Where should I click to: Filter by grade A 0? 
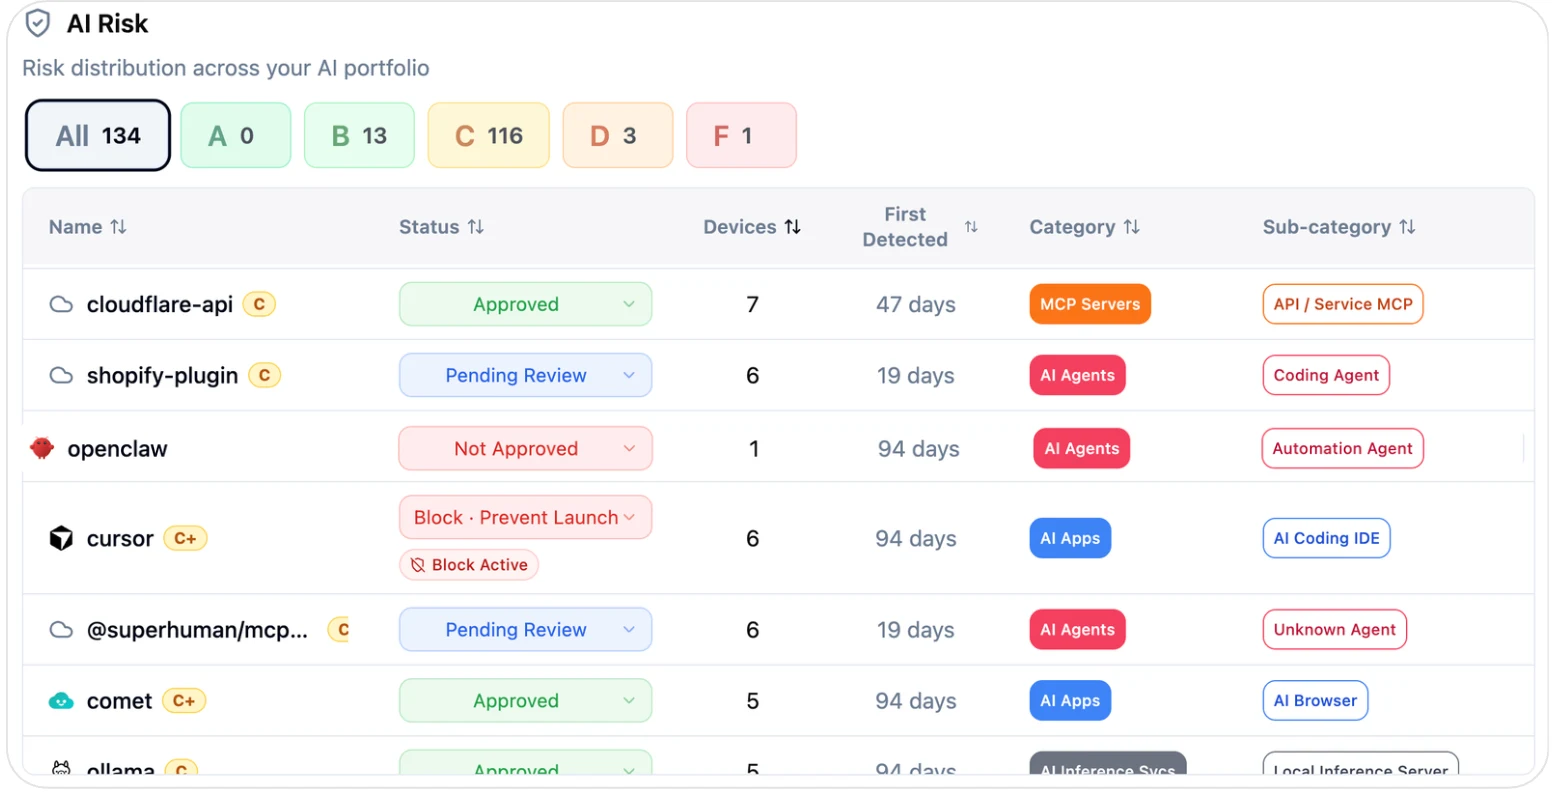tap(236, 135)
